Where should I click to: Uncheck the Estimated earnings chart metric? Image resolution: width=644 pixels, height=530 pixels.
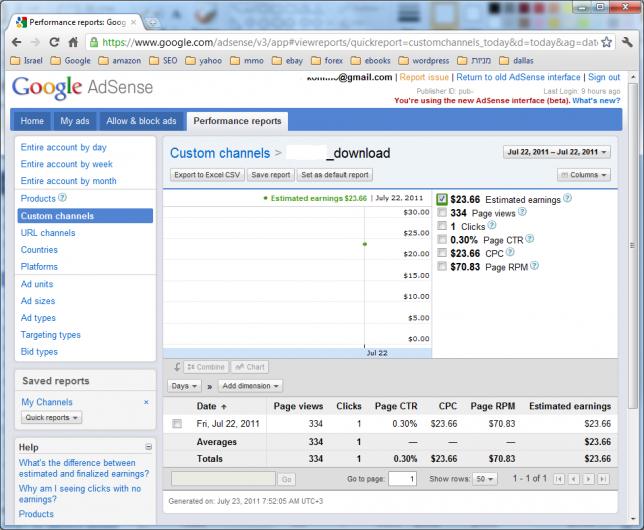tap(442, 199)
